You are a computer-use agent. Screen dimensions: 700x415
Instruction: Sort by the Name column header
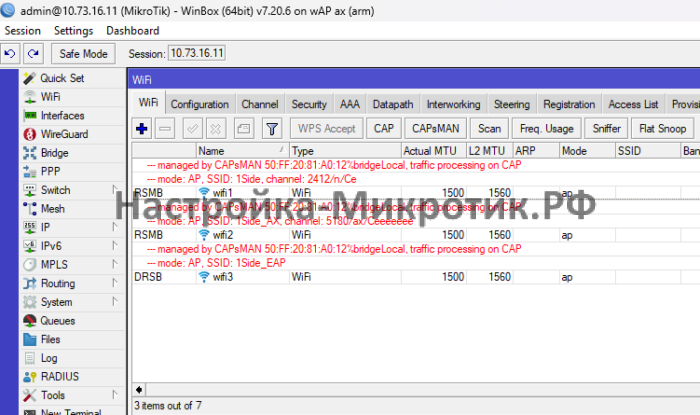[x=242, y=151]
